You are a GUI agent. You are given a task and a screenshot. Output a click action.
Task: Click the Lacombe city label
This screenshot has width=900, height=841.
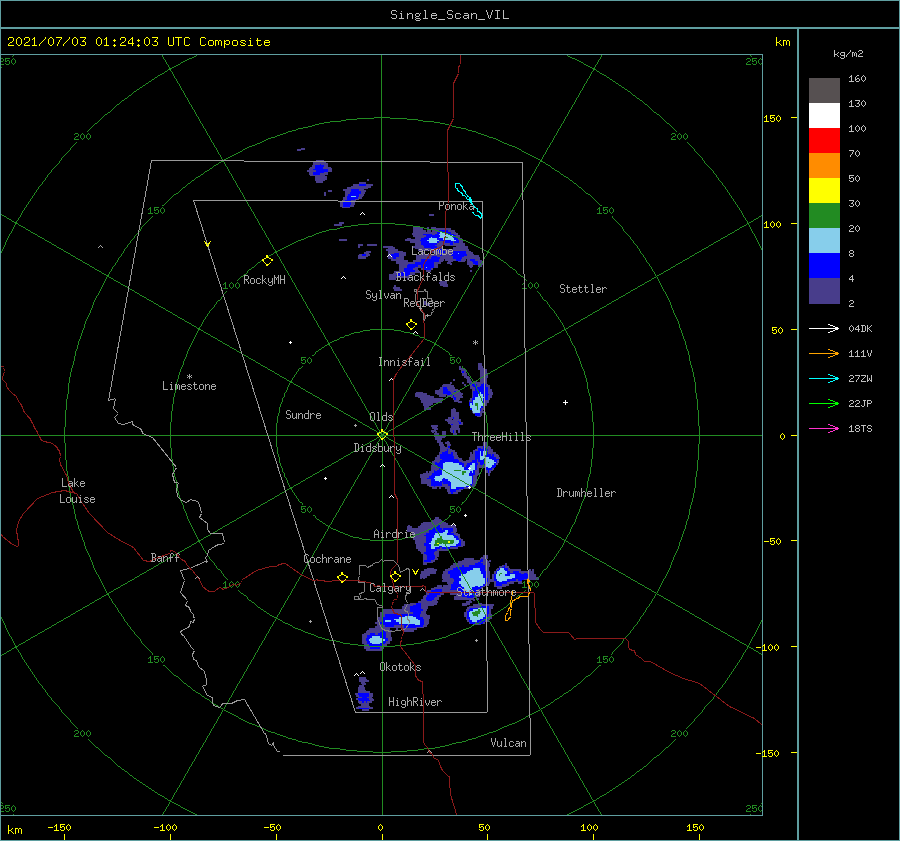point(432,251)
